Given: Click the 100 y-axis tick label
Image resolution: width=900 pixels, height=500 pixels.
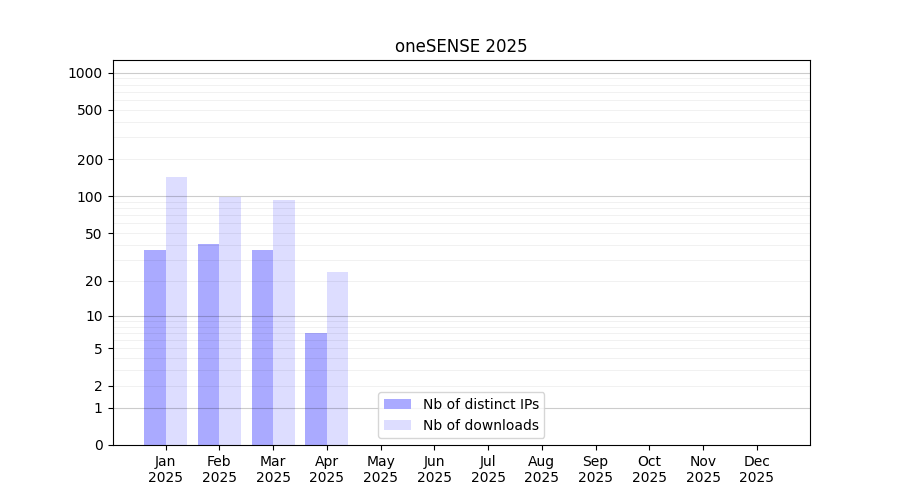Looking at the screenshot, I should point(91,197).
